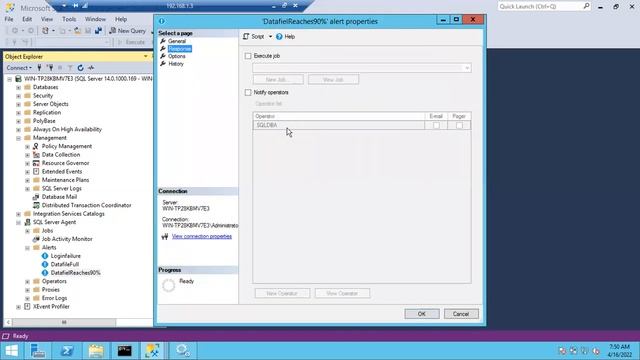The image size is (640, 360).
Task: Select the DatafileFull alert
Action: [x=64, y=264]
